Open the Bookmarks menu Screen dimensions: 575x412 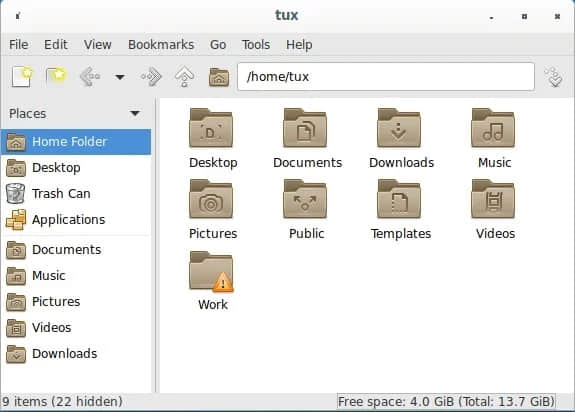[x=161, y=45]
